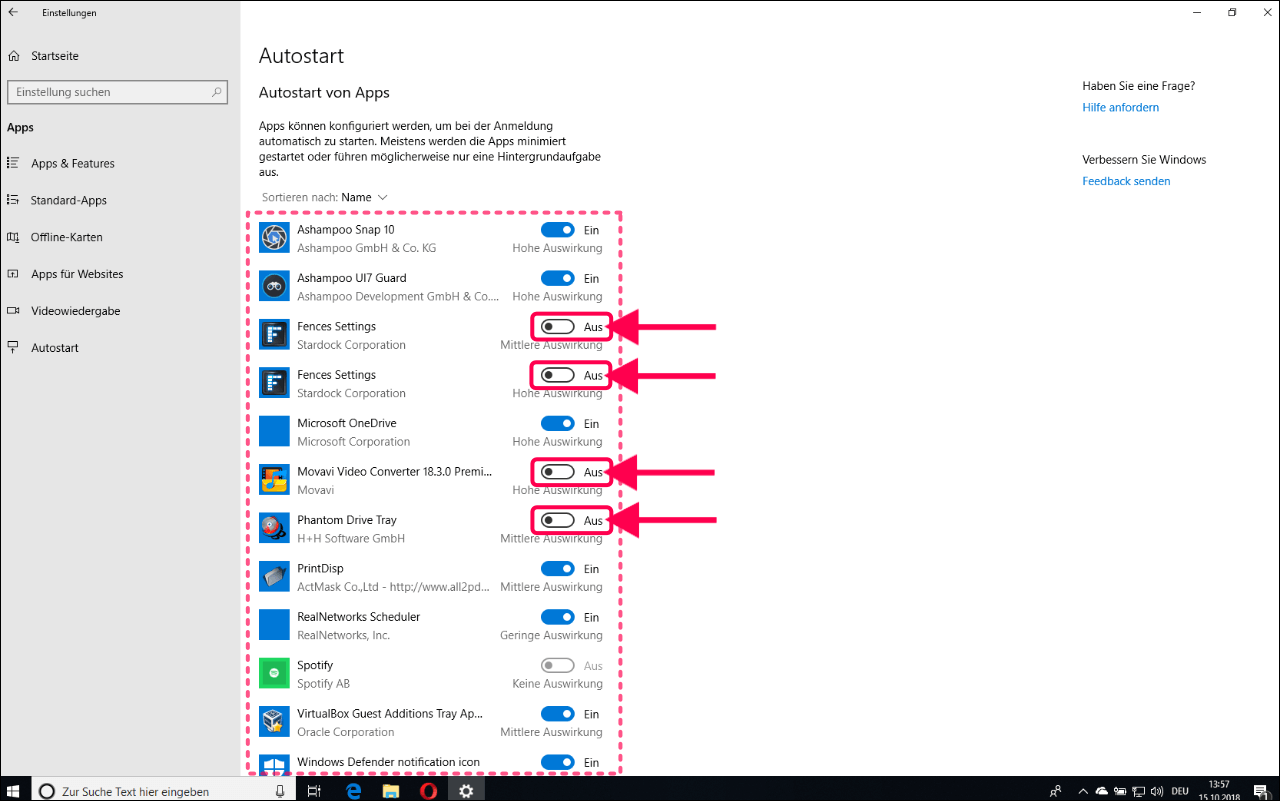Open the Sortieren nach Name dropdown

(325, 197)
